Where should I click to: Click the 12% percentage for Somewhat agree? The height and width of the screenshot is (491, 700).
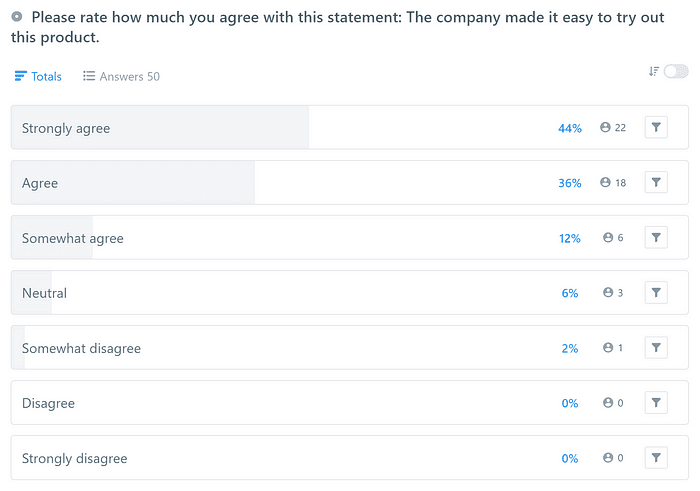click(570, 238)
